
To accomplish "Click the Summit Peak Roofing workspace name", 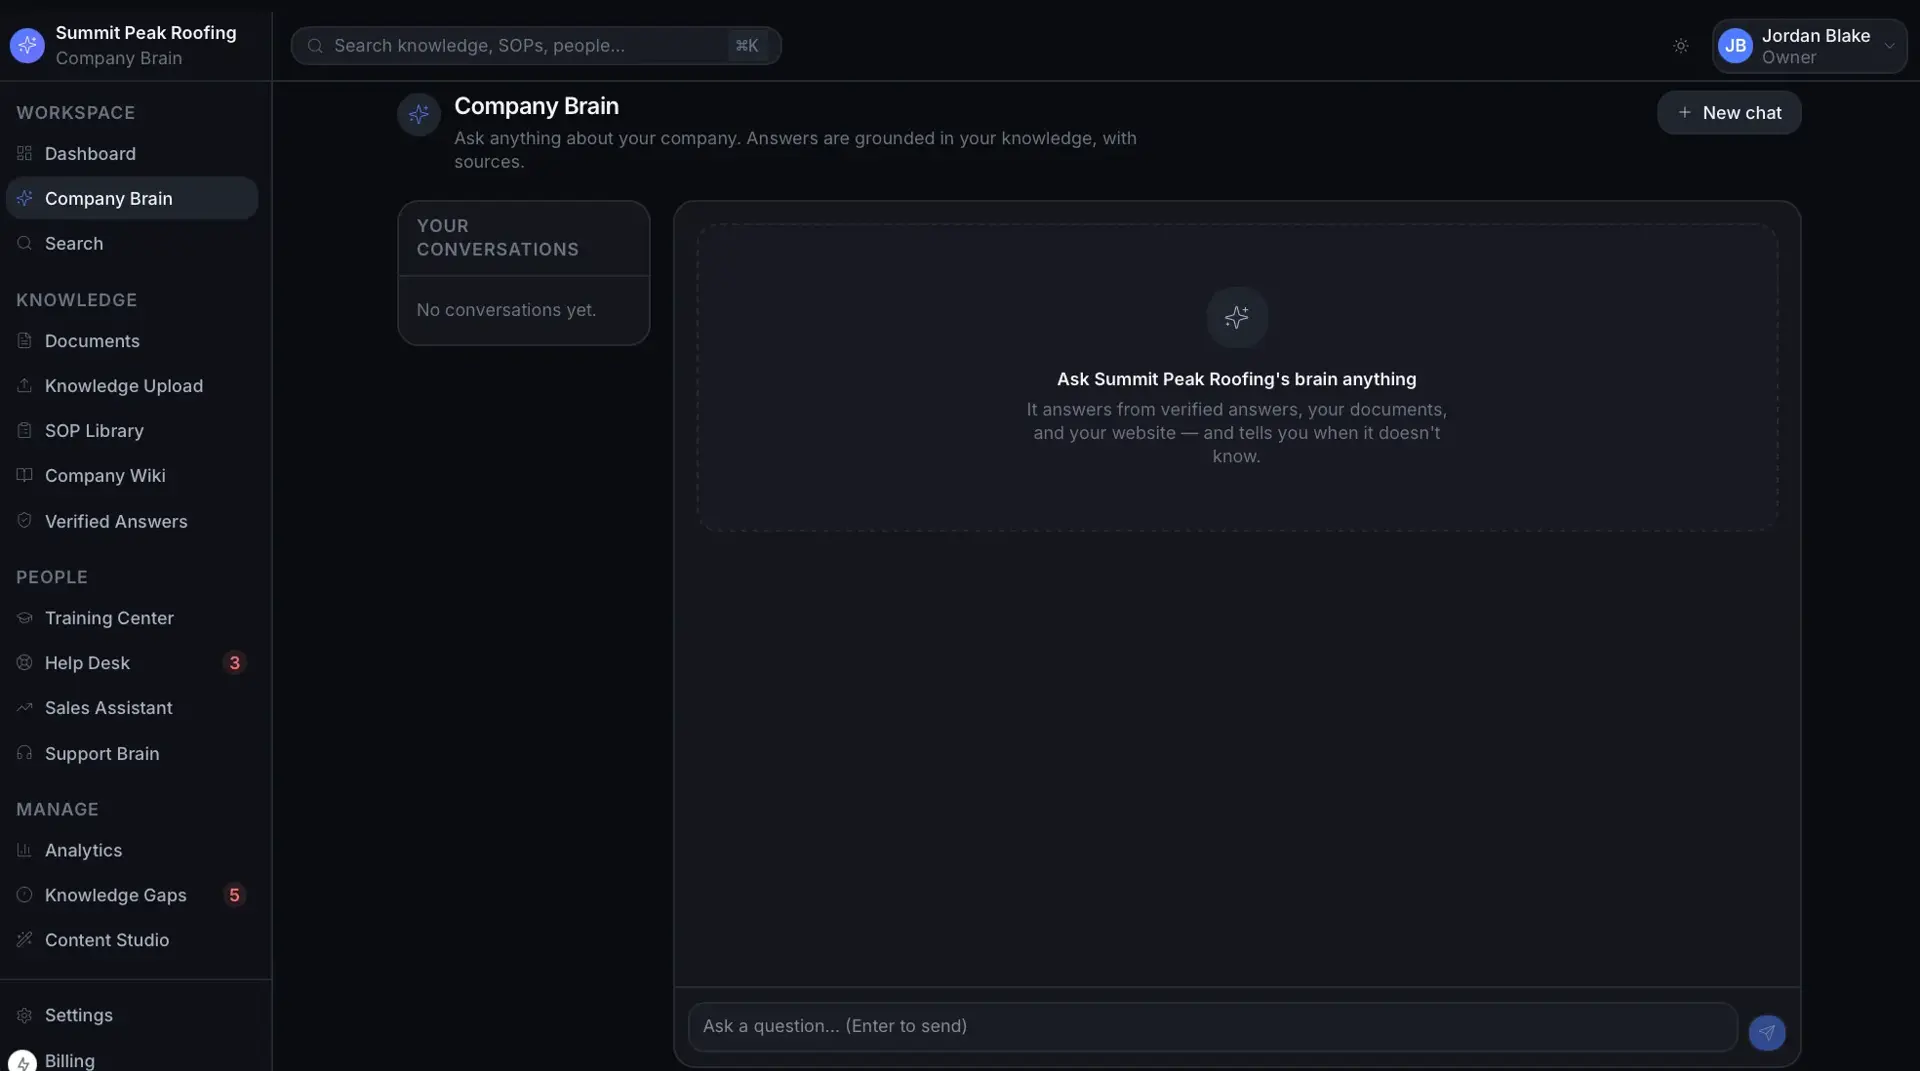I will pyautogui.click(x=146, y=32).
